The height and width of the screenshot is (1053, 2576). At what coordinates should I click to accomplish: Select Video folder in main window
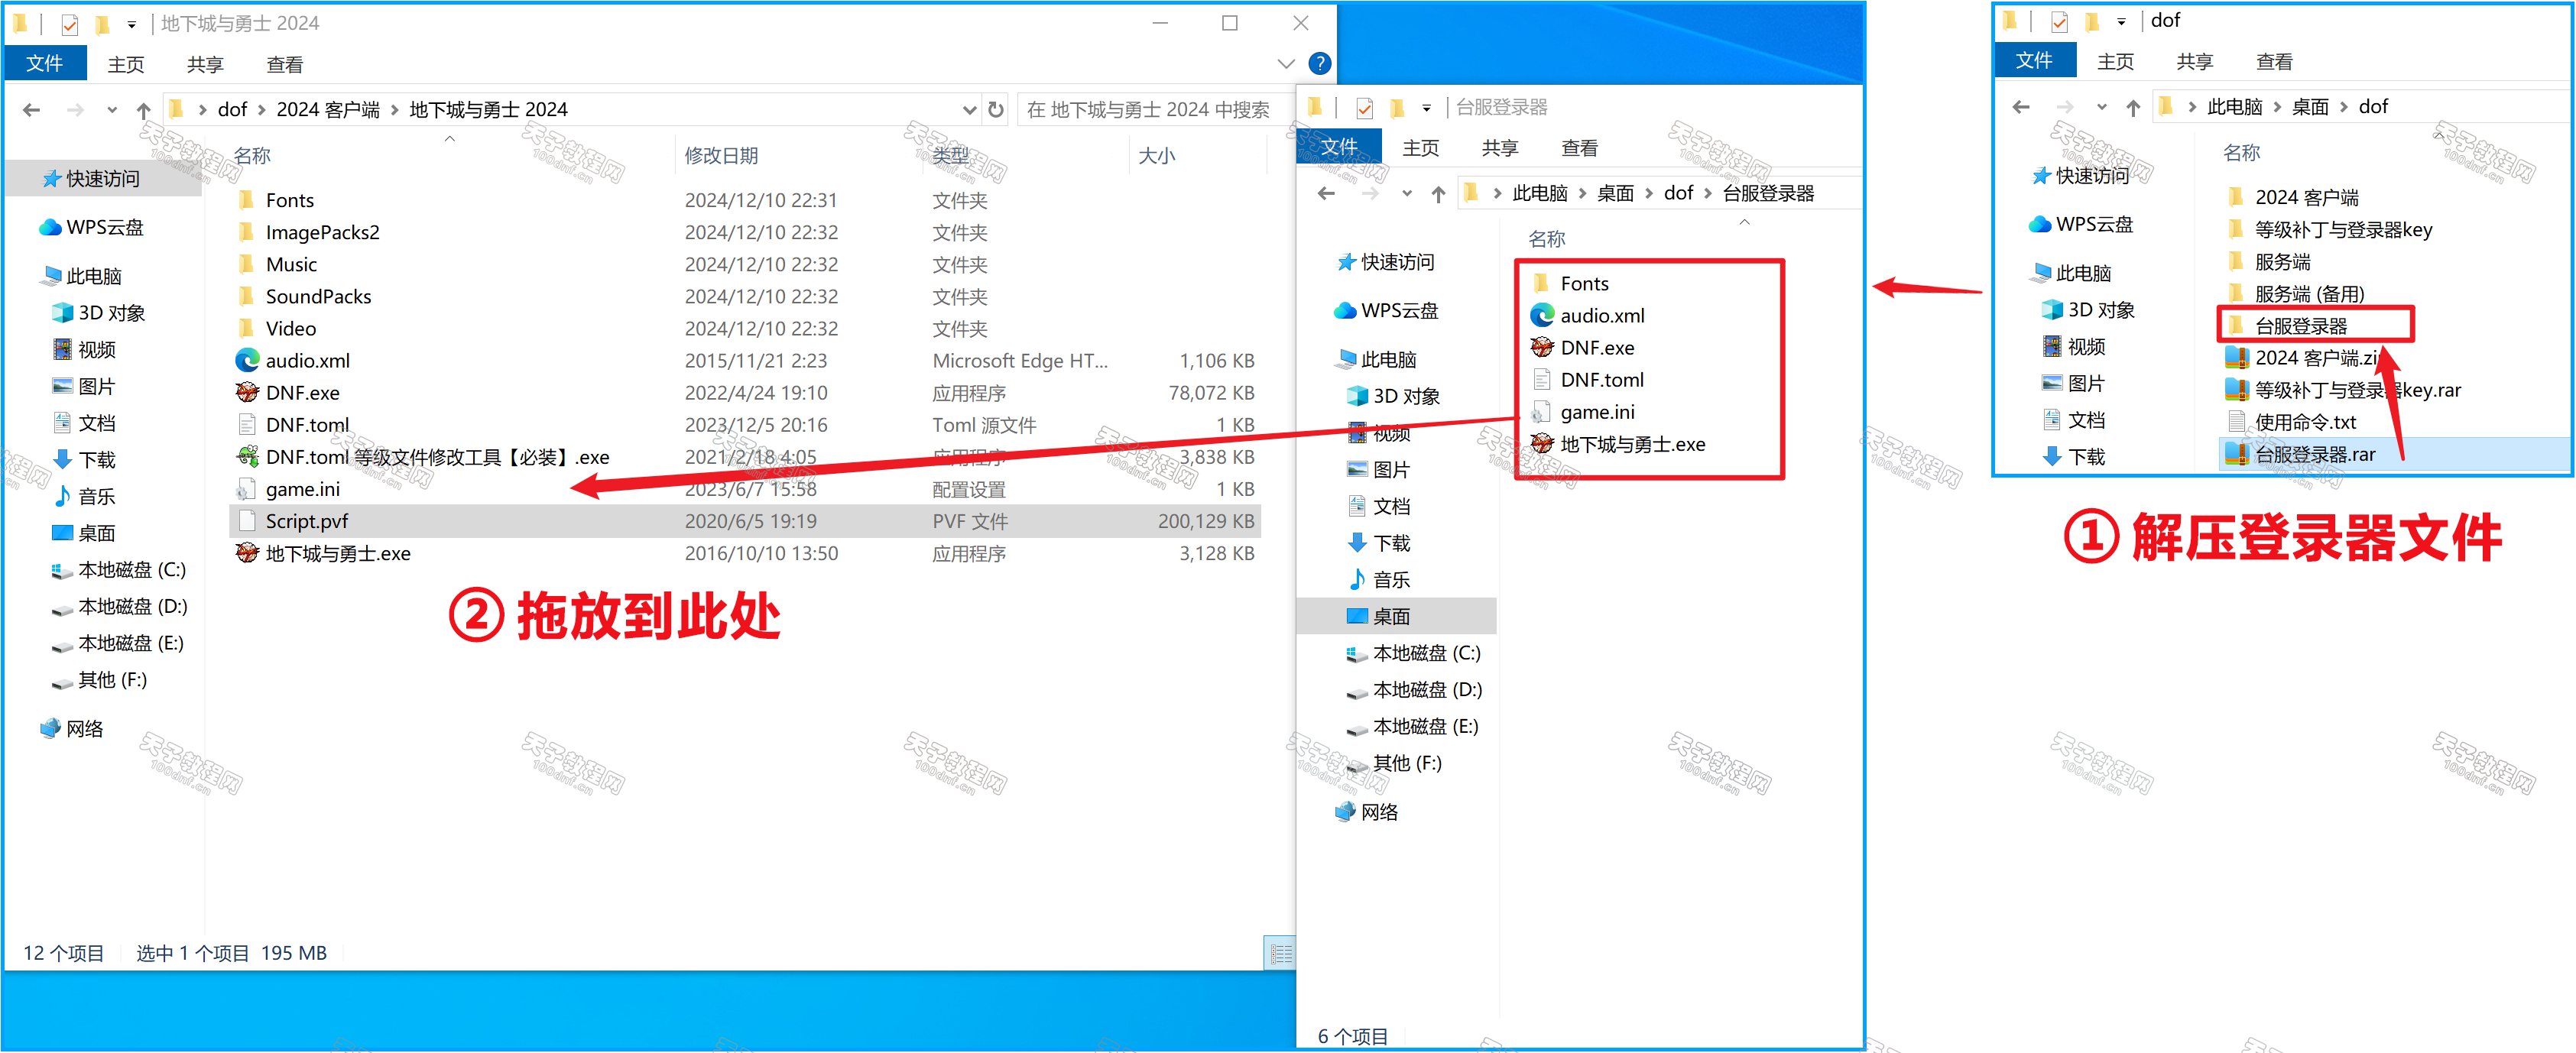coord(290,329)
